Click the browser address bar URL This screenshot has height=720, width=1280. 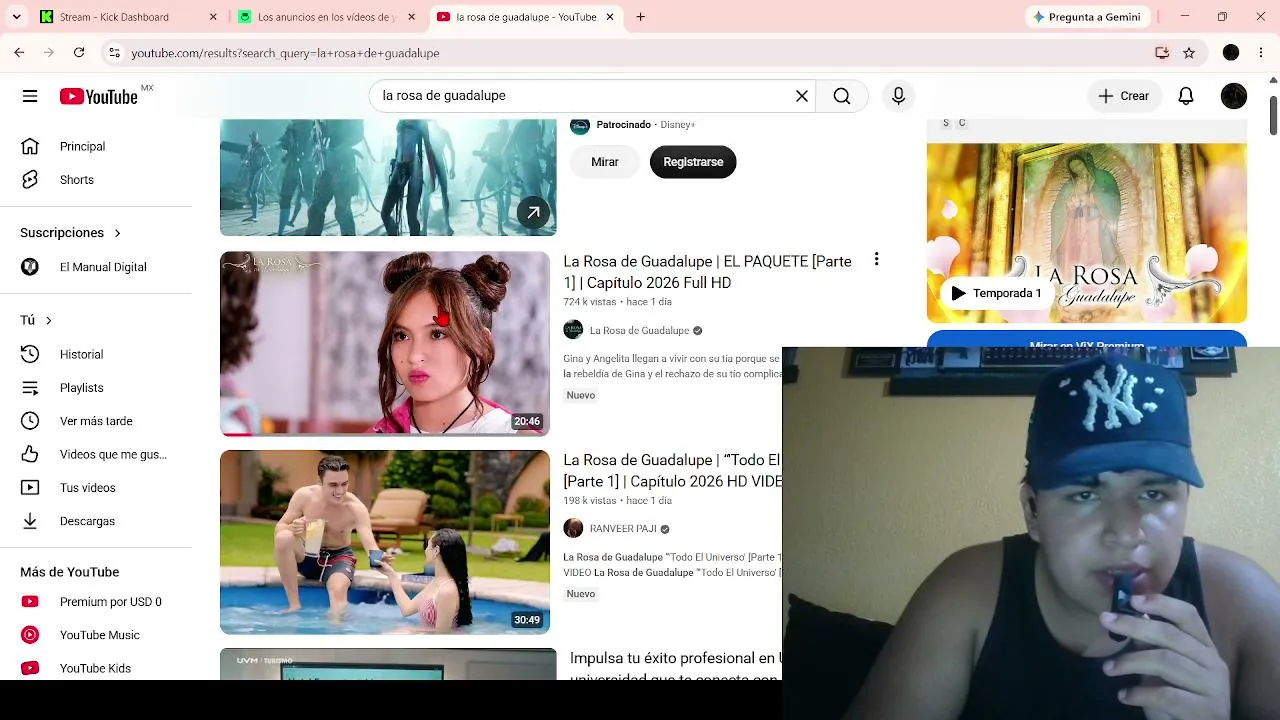coord(285,53)
